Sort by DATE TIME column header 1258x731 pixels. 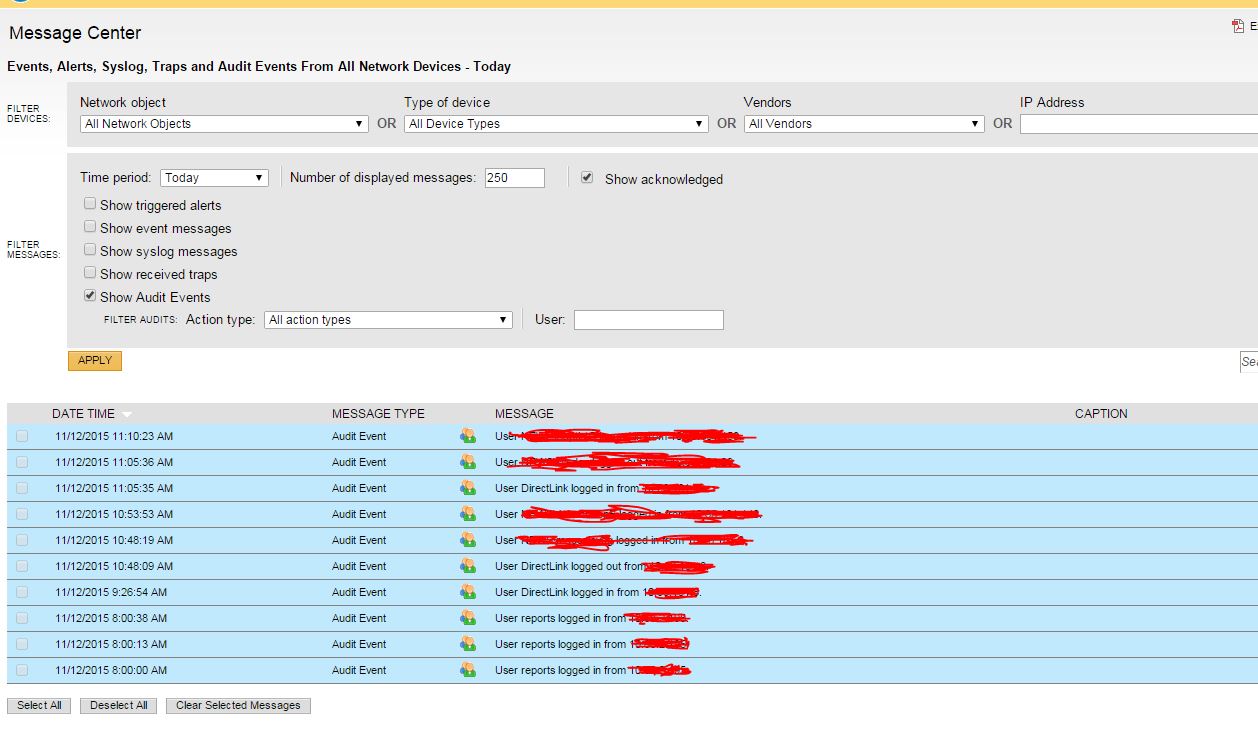tap(83, 414)
